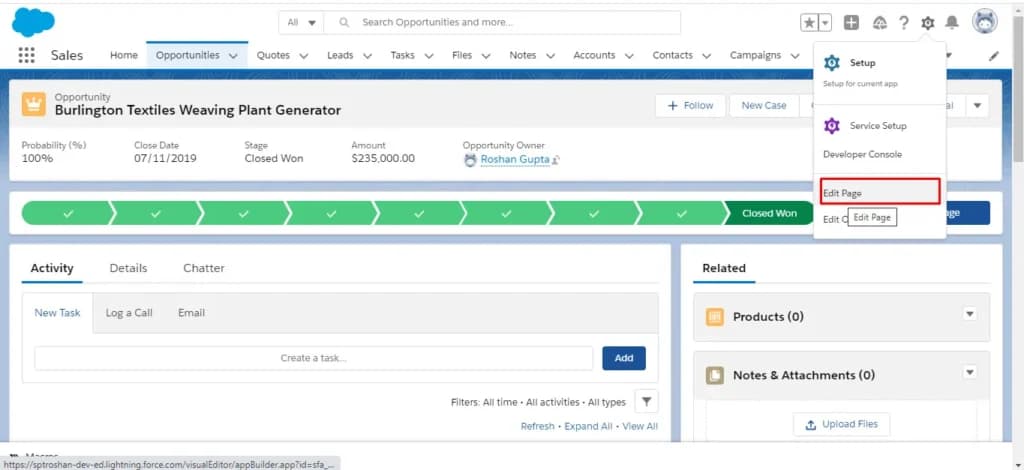Open the user profile avatar
This screenshot has width=1024, height=470.
click(985, 22)
